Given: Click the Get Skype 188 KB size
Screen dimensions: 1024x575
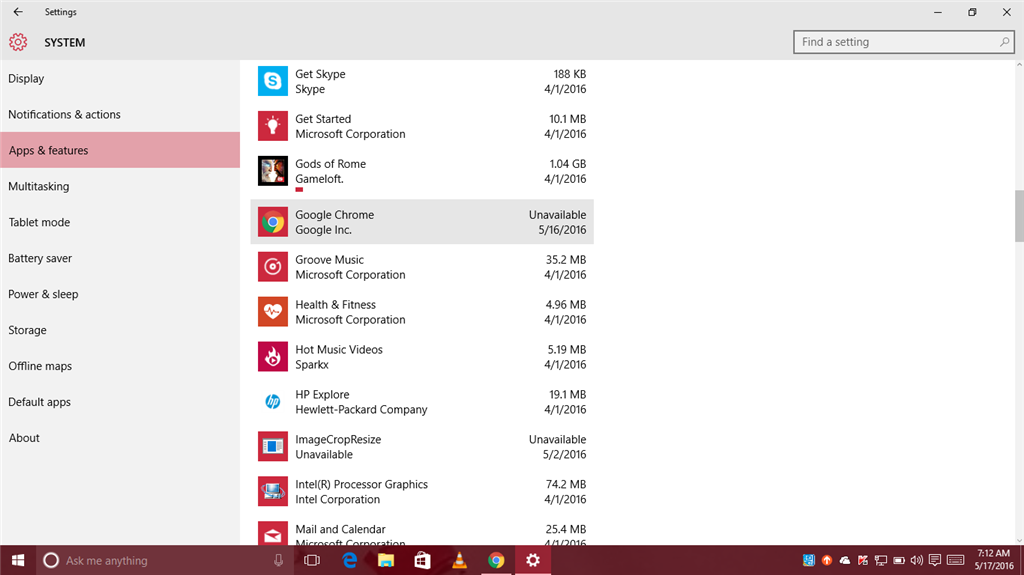Looking at the screenshot, I should coord(569,74).
